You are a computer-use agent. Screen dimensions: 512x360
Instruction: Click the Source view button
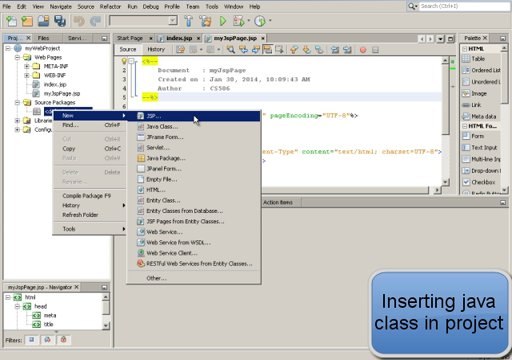click(x=128, y=49)
